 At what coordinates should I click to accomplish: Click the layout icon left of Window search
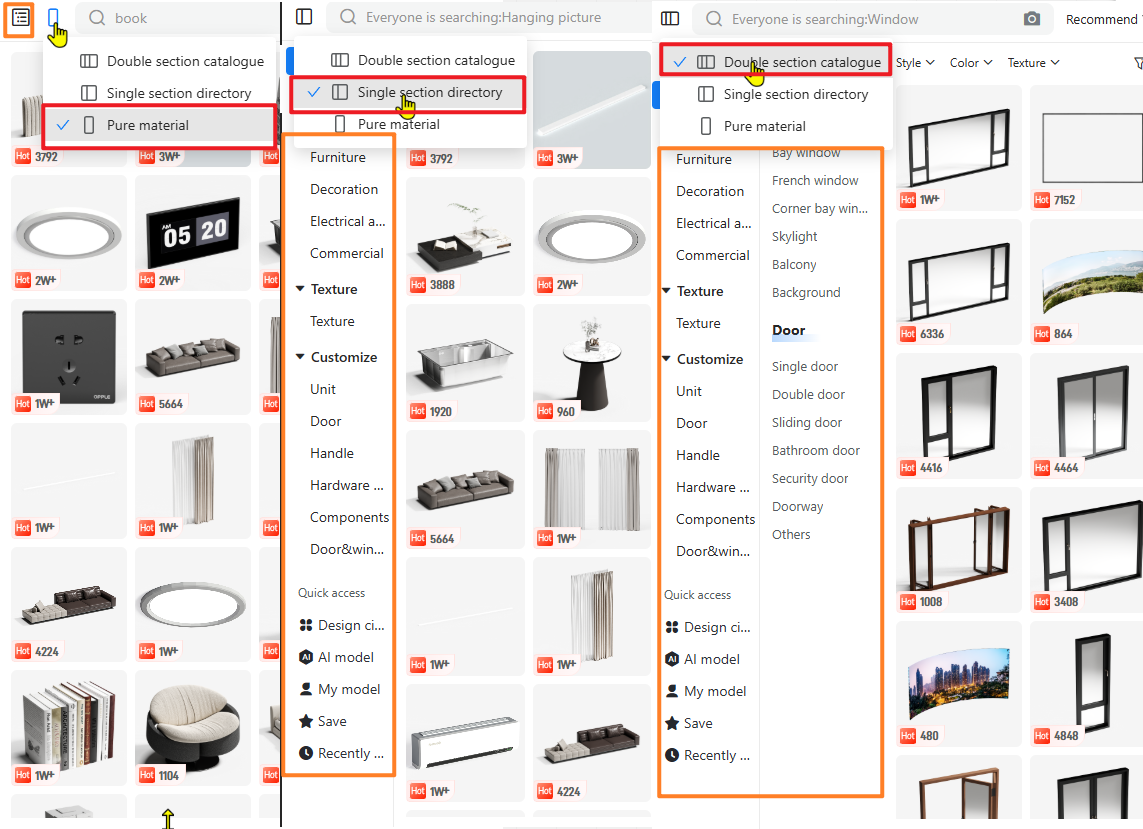click(x=670, y=19)
